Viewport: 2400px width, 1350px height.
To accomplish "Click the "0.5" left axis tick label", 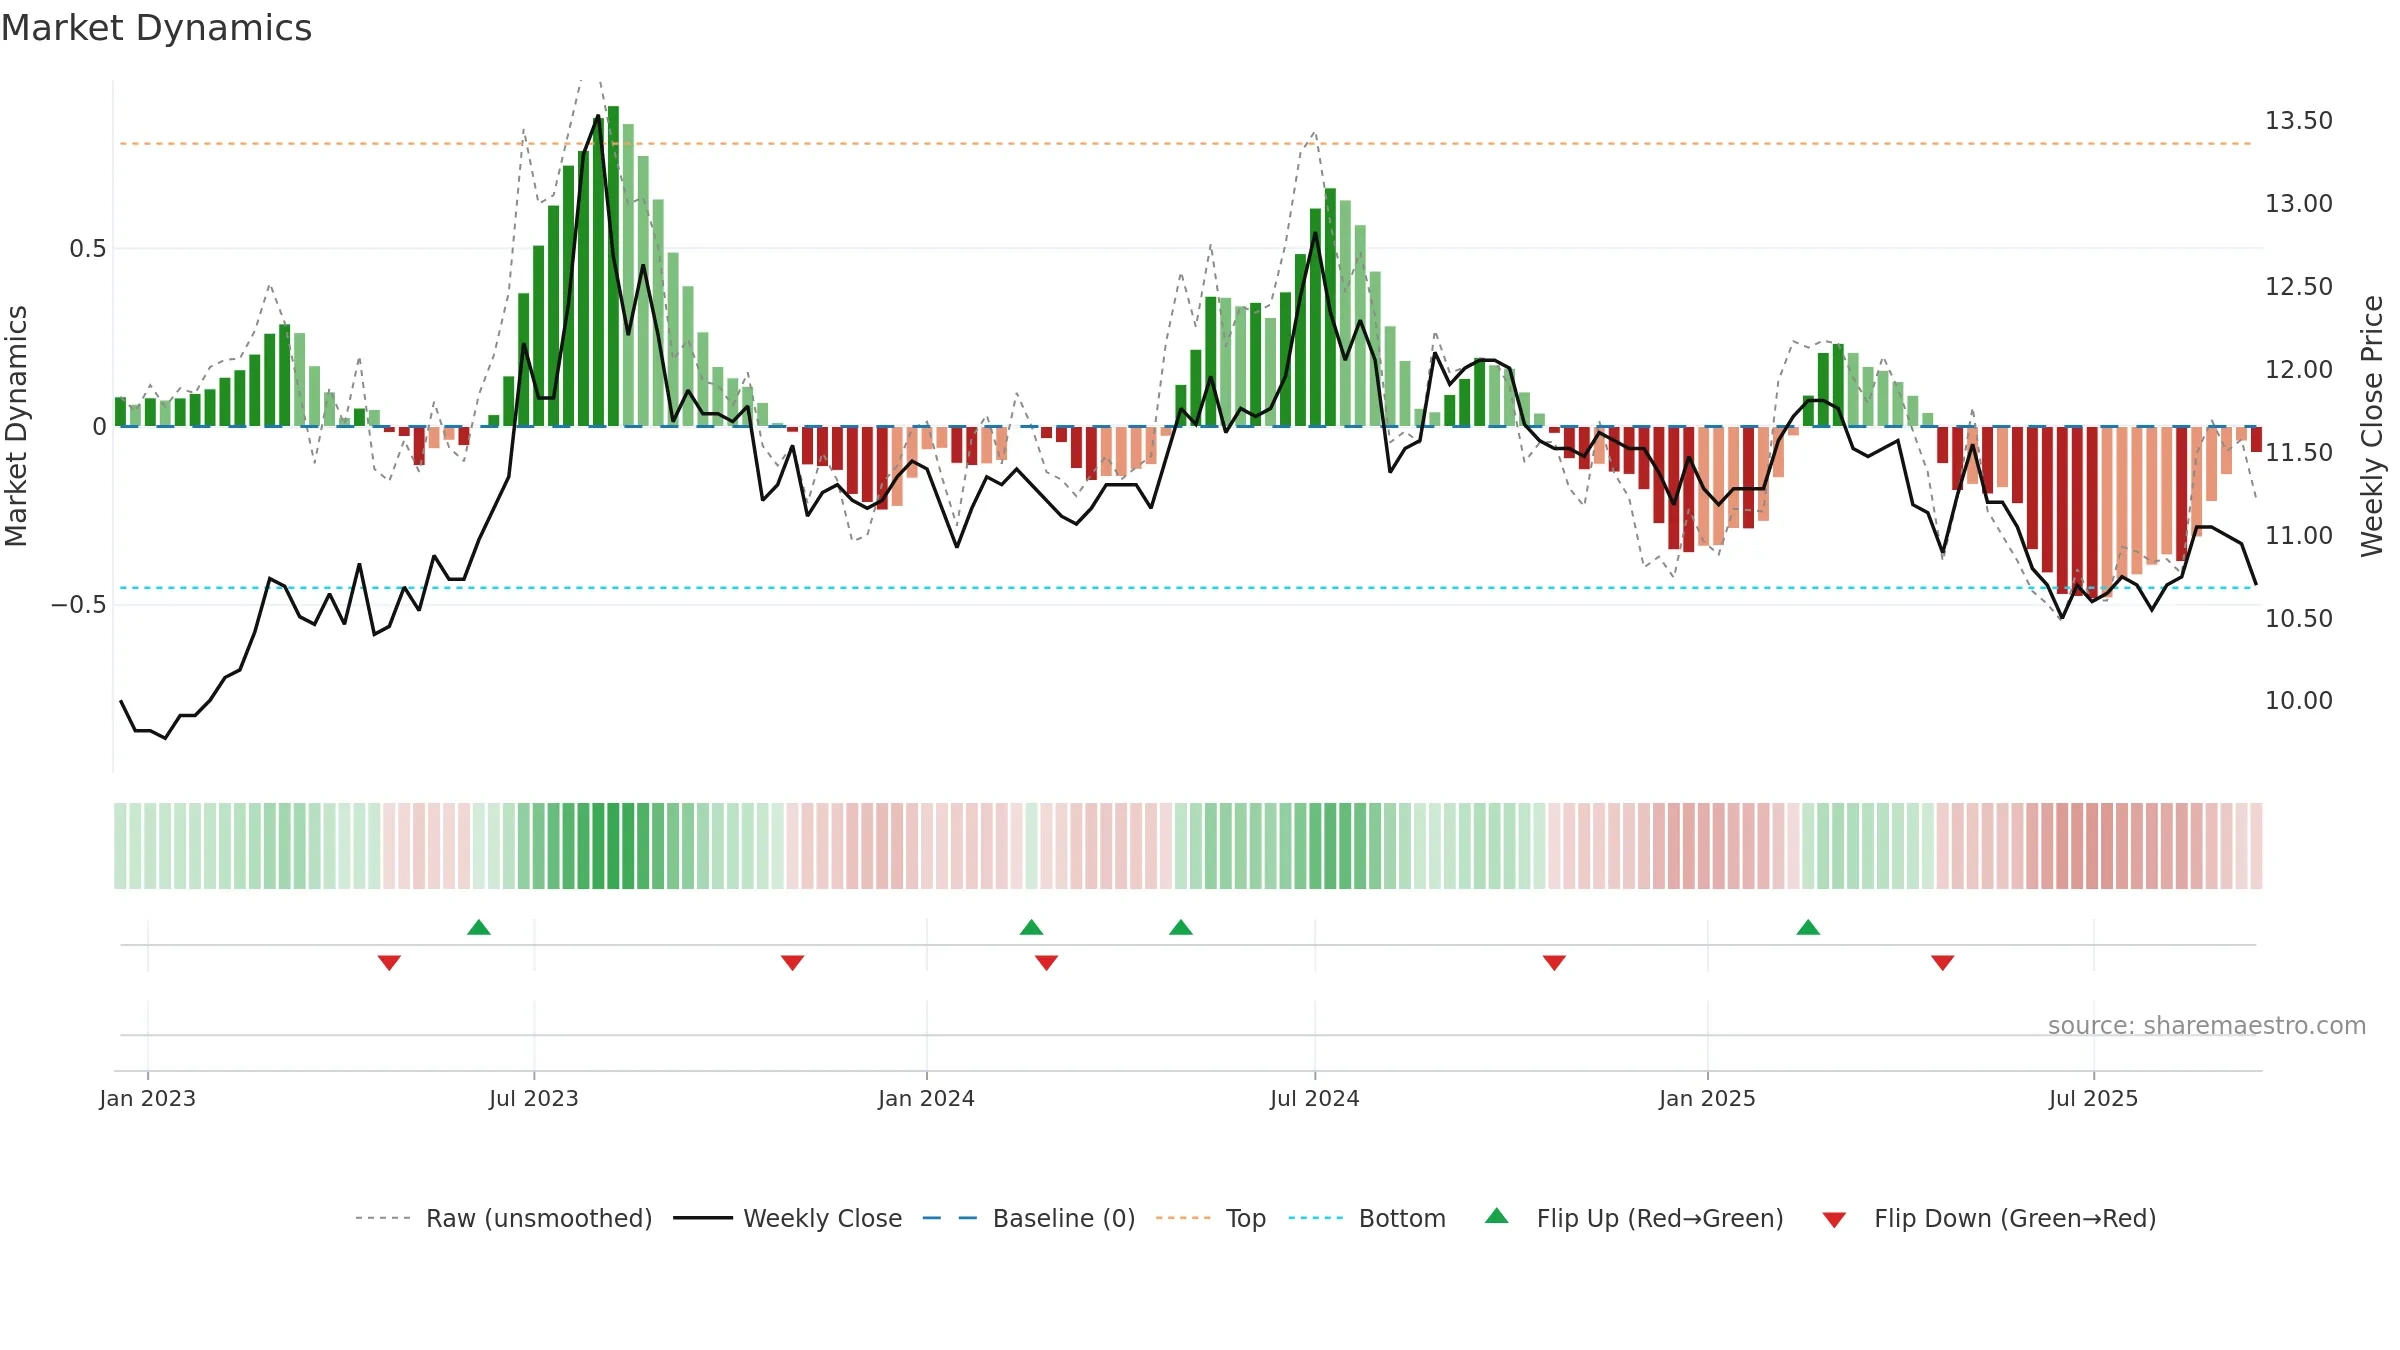I will pos(88,249).
